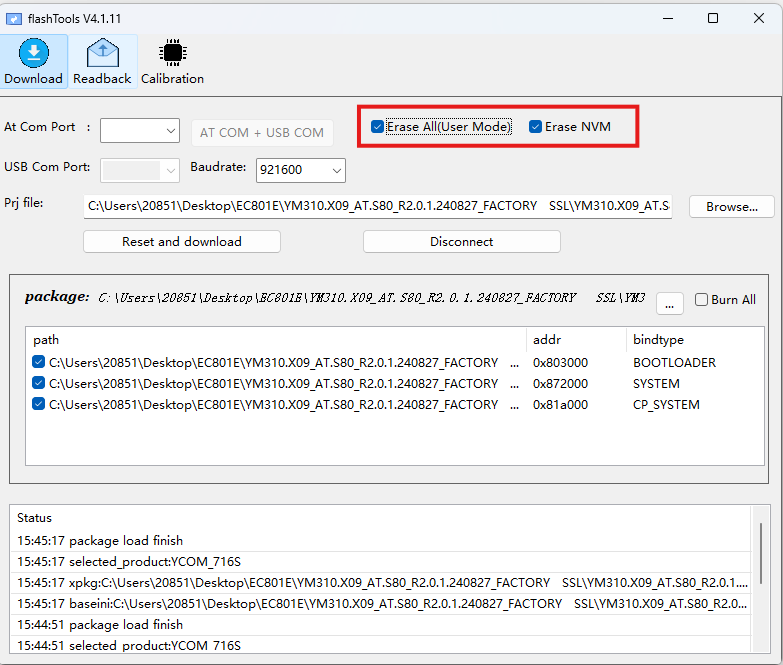The image size is (783, 665).
Task: Click the Reset and download button
Action: coord(182,242)
